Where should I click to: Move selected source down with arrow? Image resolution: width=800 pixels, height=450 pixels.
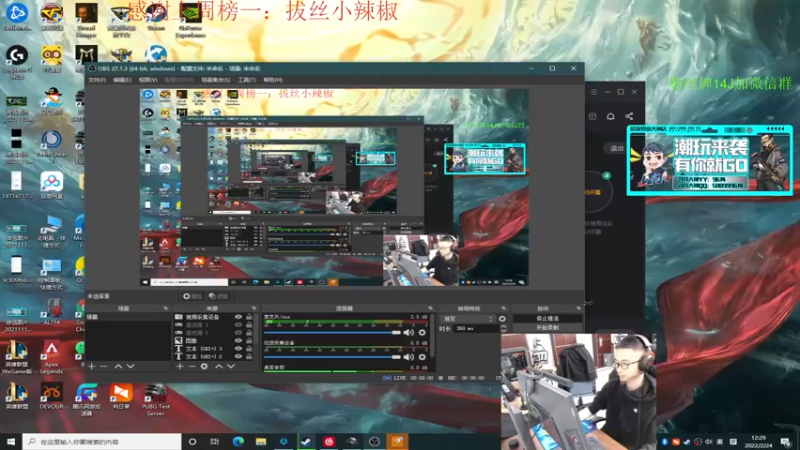(x=231, y=366)
